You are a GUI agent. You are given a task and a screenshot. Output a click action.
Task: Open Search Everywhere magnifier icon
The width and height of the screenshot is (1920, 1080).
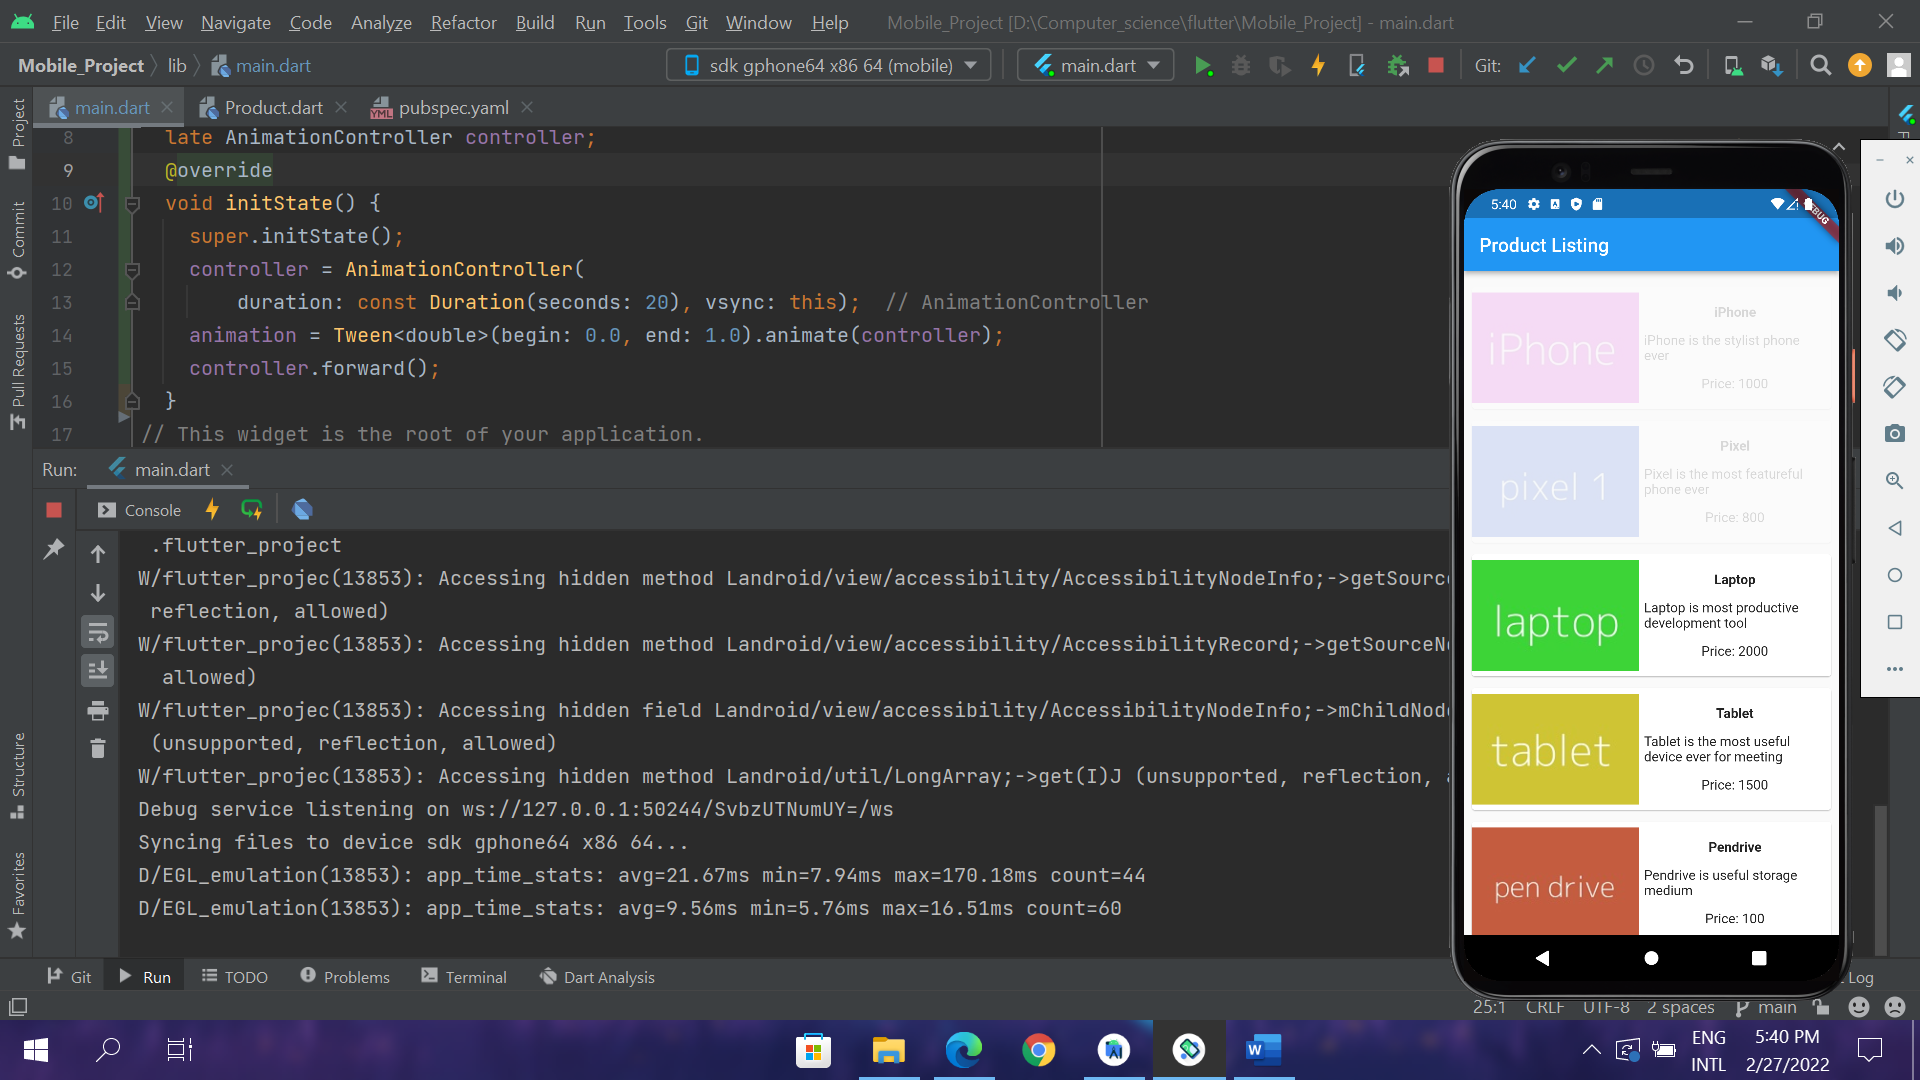pyautogui.click(x=1821, y=66)
